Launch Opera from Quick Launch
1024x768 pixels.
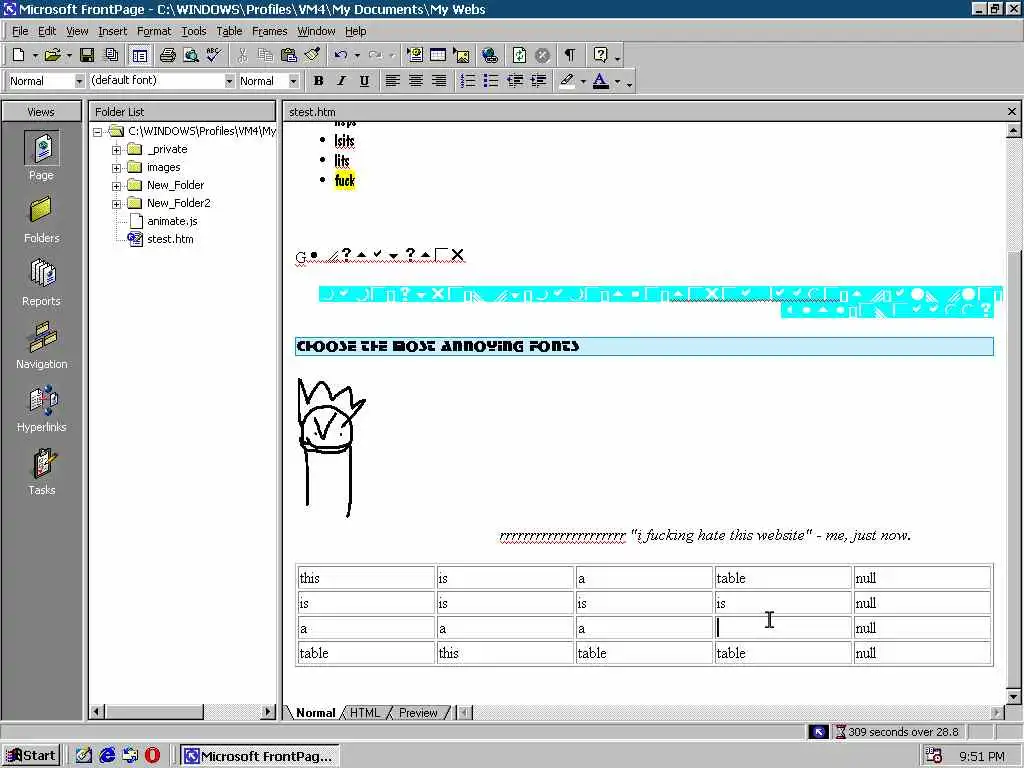(x=152, y=756)
